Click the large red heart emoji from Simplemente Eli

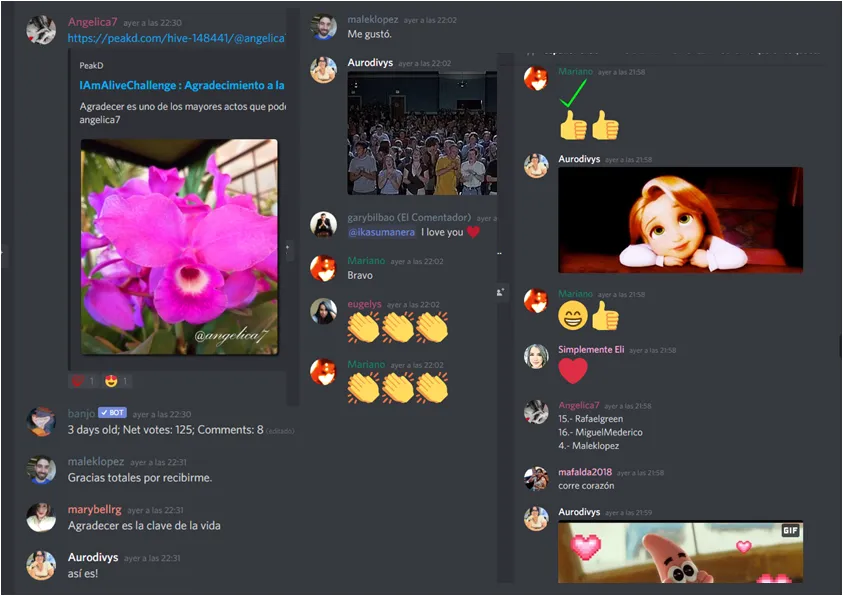coord(573,371)
